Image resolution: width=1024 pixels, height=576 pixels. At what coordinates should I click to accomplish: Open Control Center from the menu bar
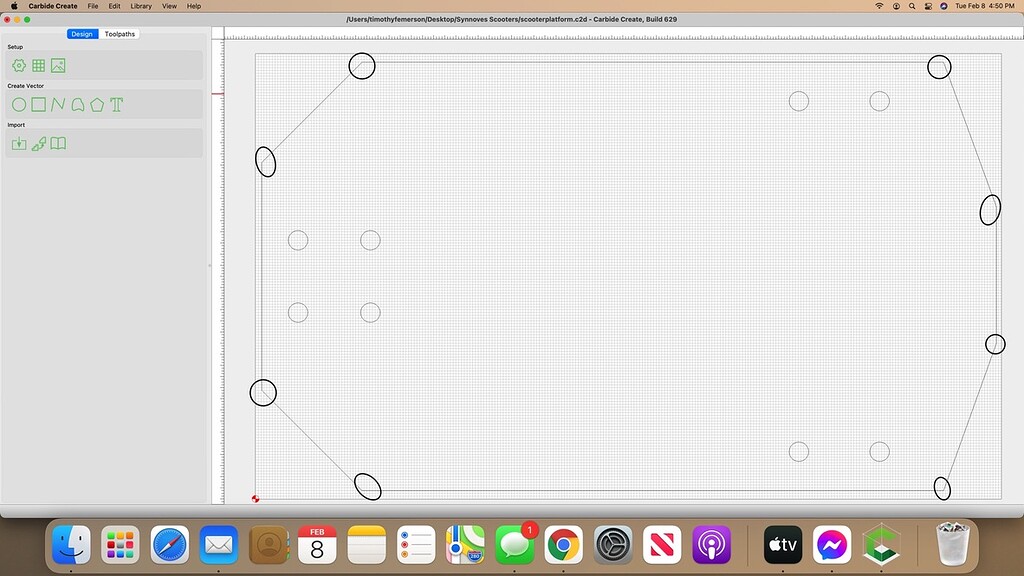[x=928, y=6]
